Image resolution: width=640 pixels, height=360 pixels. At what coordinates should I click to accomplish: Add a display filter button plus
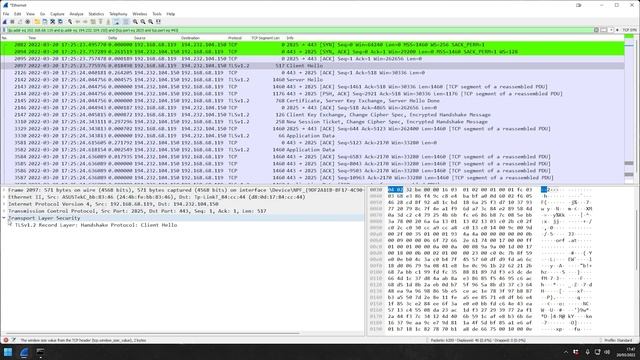click(x=617, y=30)
